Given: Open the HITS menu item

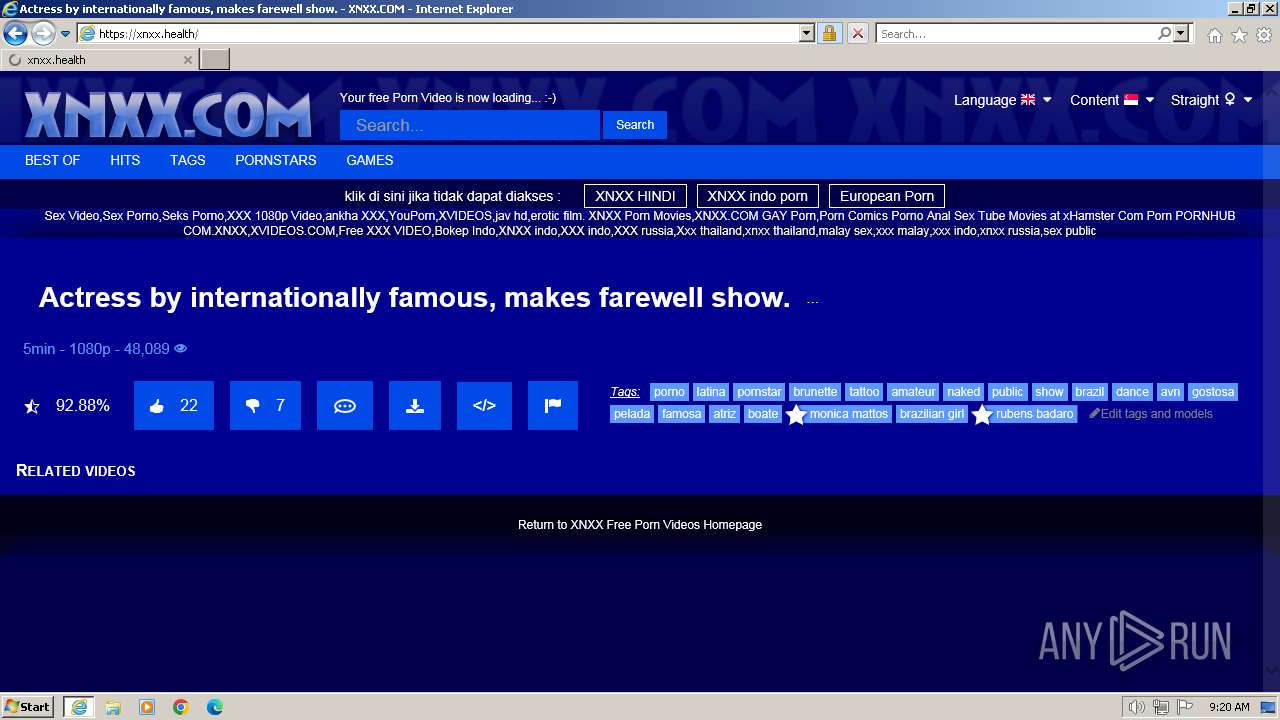Looking at the screenshot, I should [125, 160].
